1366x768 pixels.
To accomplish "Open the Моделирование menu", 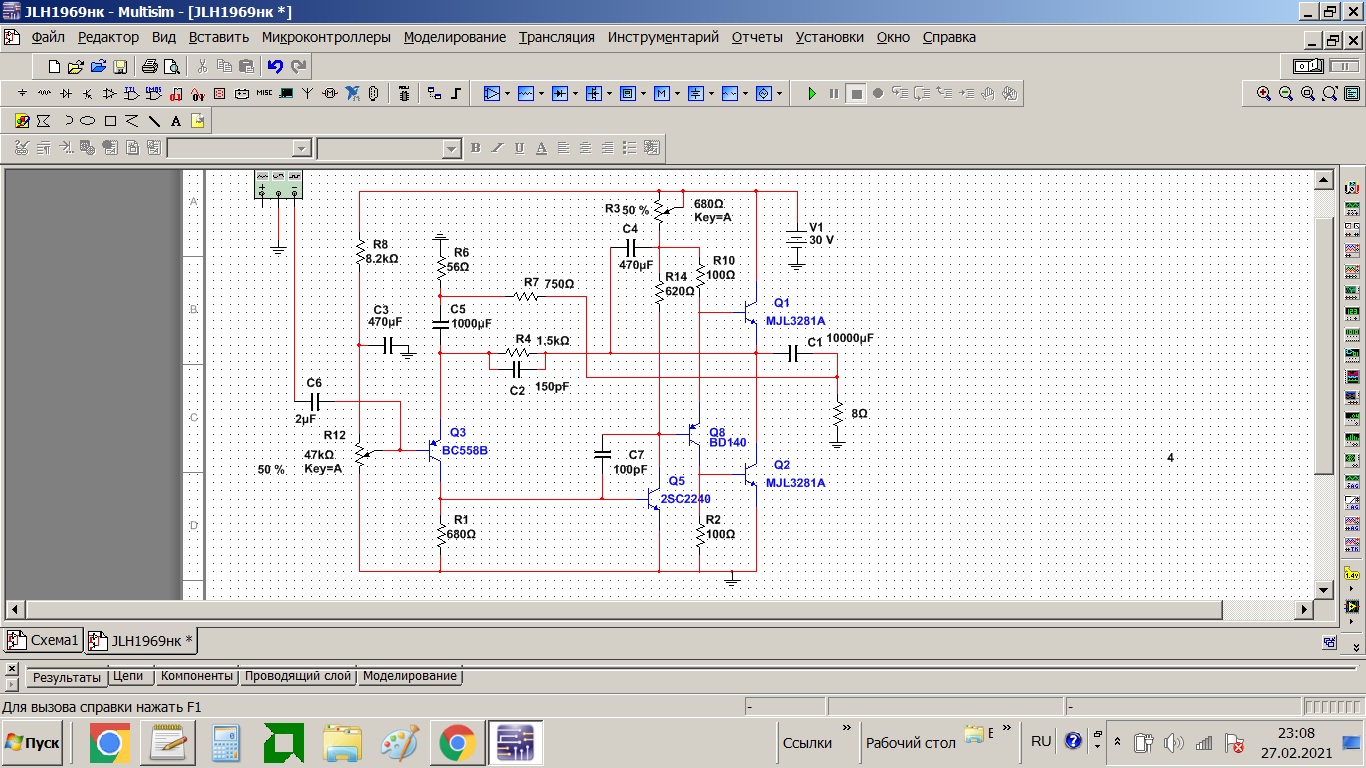I will [455, 37].
